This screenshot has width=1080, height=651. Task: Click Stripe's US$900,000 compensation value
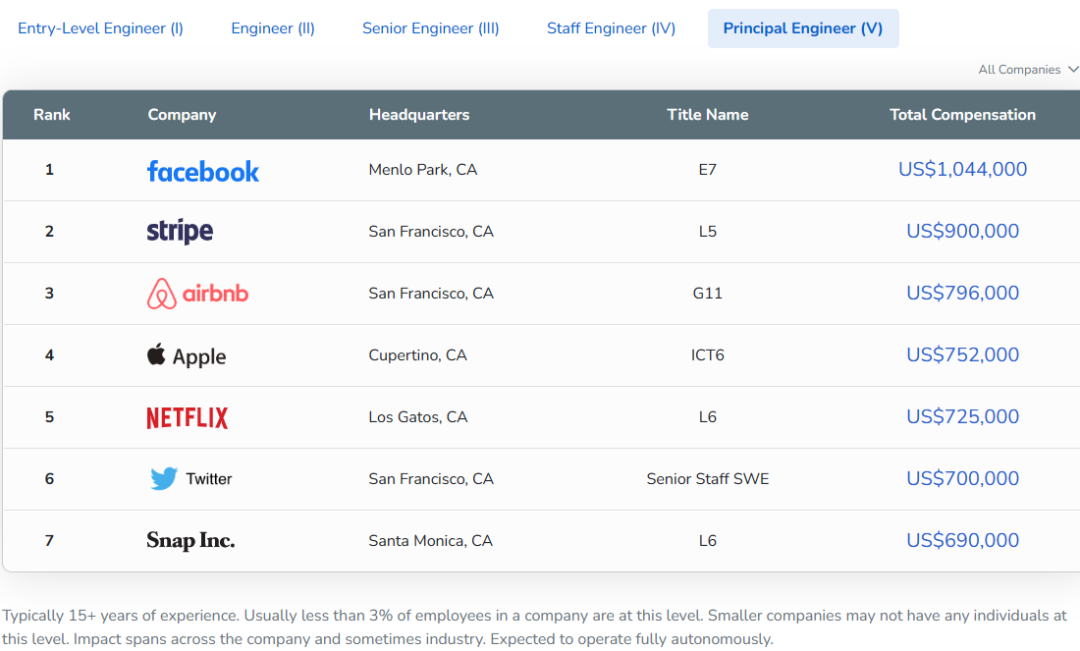click(x=962, y=232)
